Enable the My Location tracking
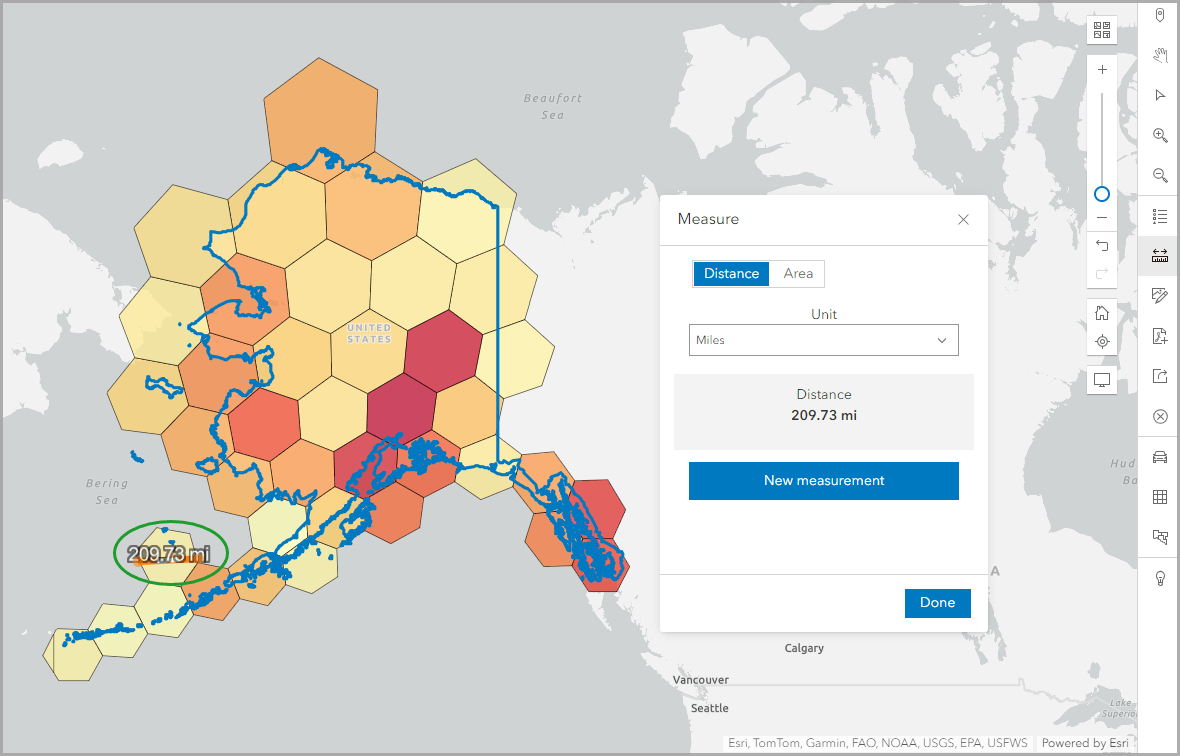Viewport: 1180px width, 756px height. click(1101, 341)
